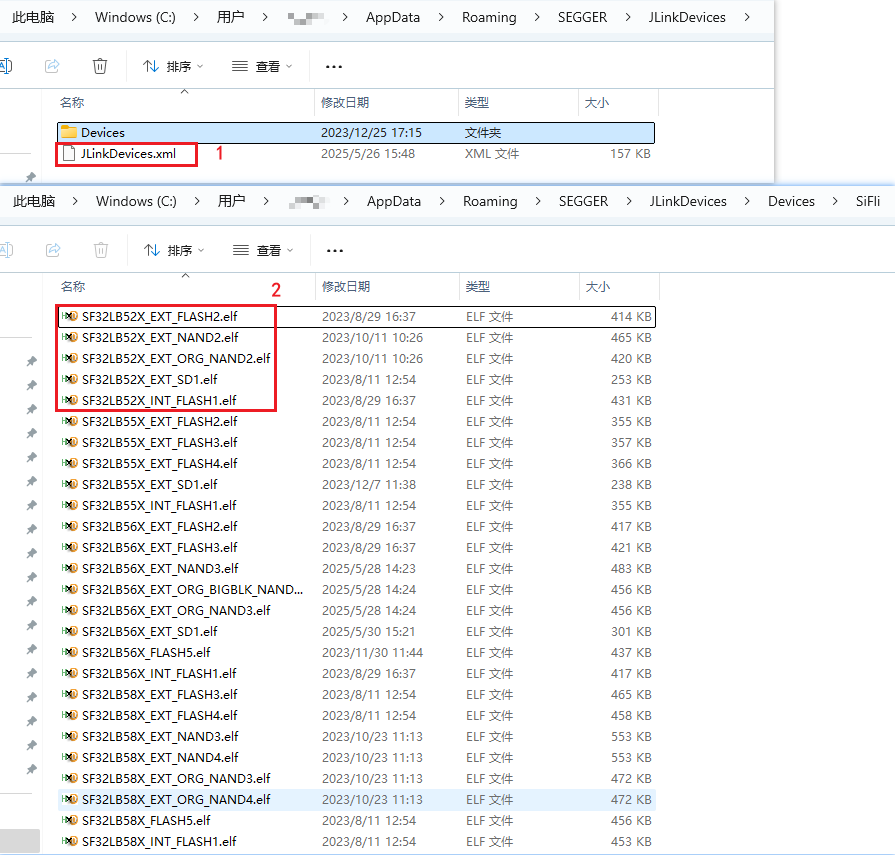Open the more options ellipsis in lower SiFli window
Screen dimensions: 895x855
point(335,251)
